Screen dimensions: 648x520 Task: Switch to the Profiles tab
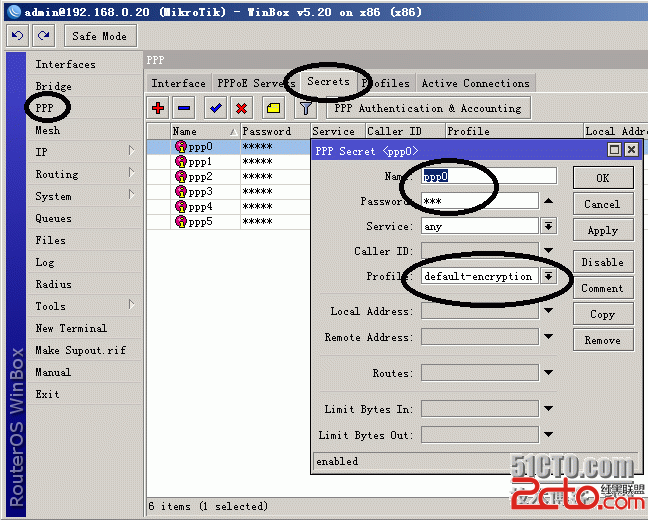coord(386,83)
